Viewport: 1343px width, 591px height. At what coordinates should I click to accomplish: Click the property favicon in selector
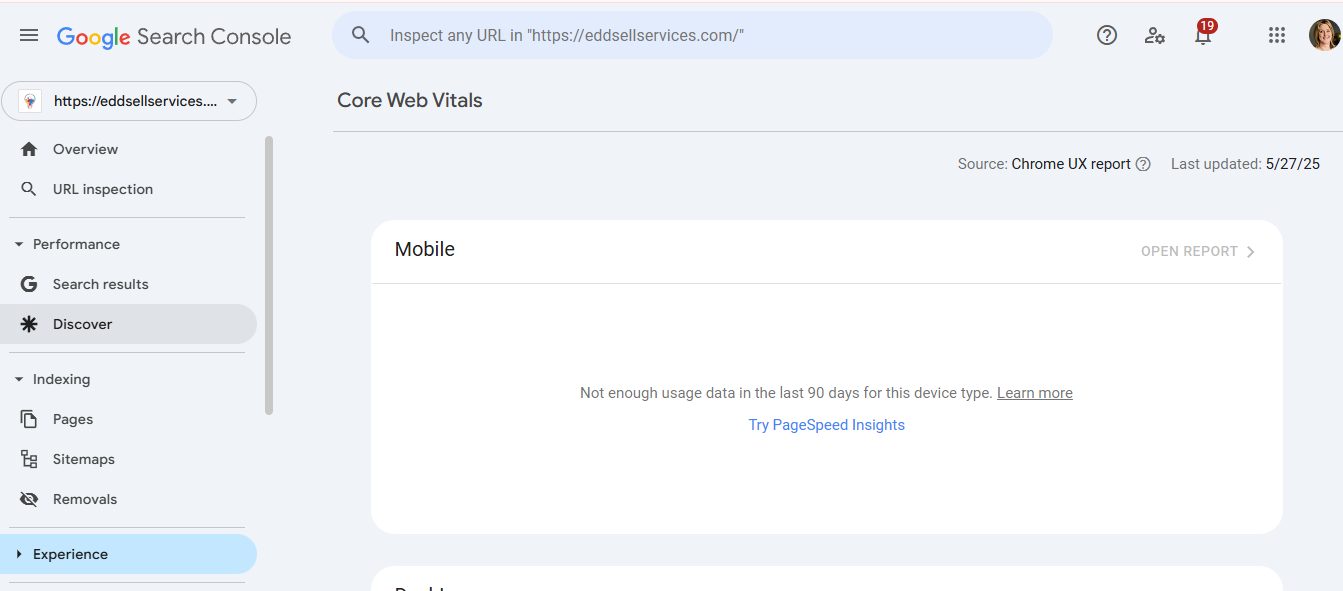[30, 101]
